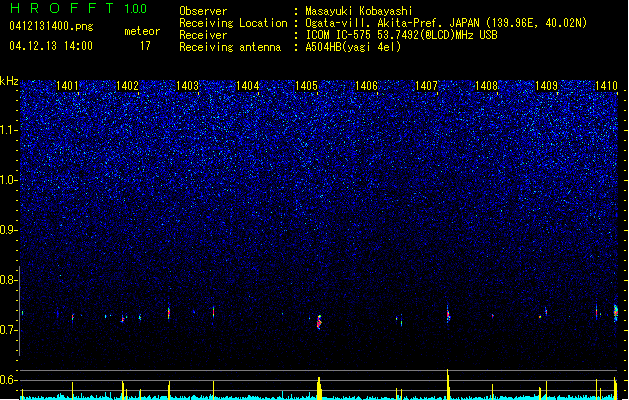Click the 1403 time marker
629x400 pixels.
[x=187, y=85]
